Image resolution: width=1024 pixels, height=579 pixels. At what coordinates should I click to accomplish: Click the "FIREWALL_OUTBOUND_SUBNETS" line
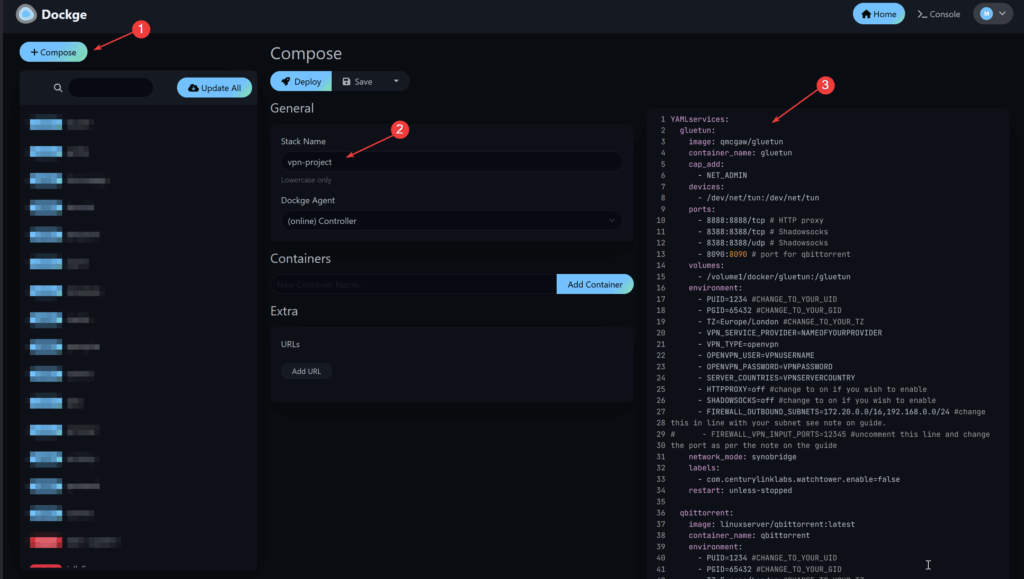[x=841, y=412]
